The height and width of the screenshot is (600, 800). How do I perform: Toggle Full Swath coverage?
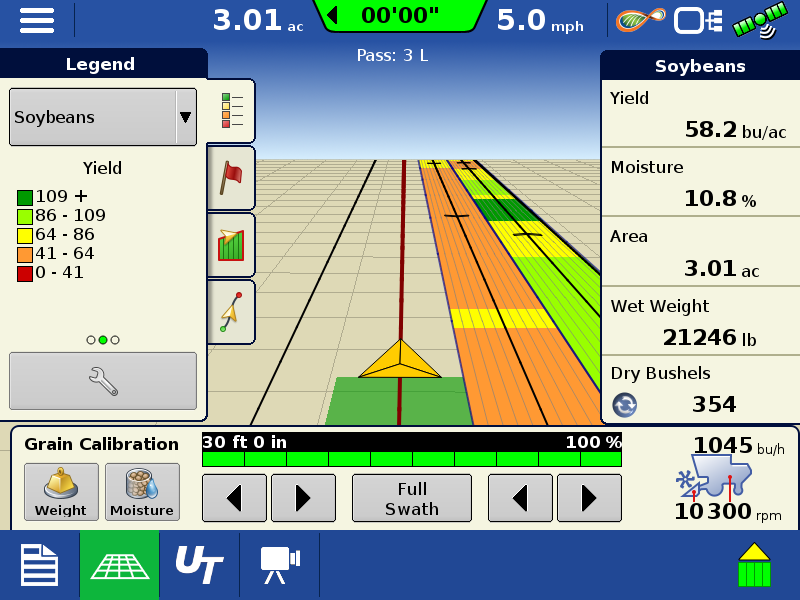pyautogui.click(x=411, y=497)
